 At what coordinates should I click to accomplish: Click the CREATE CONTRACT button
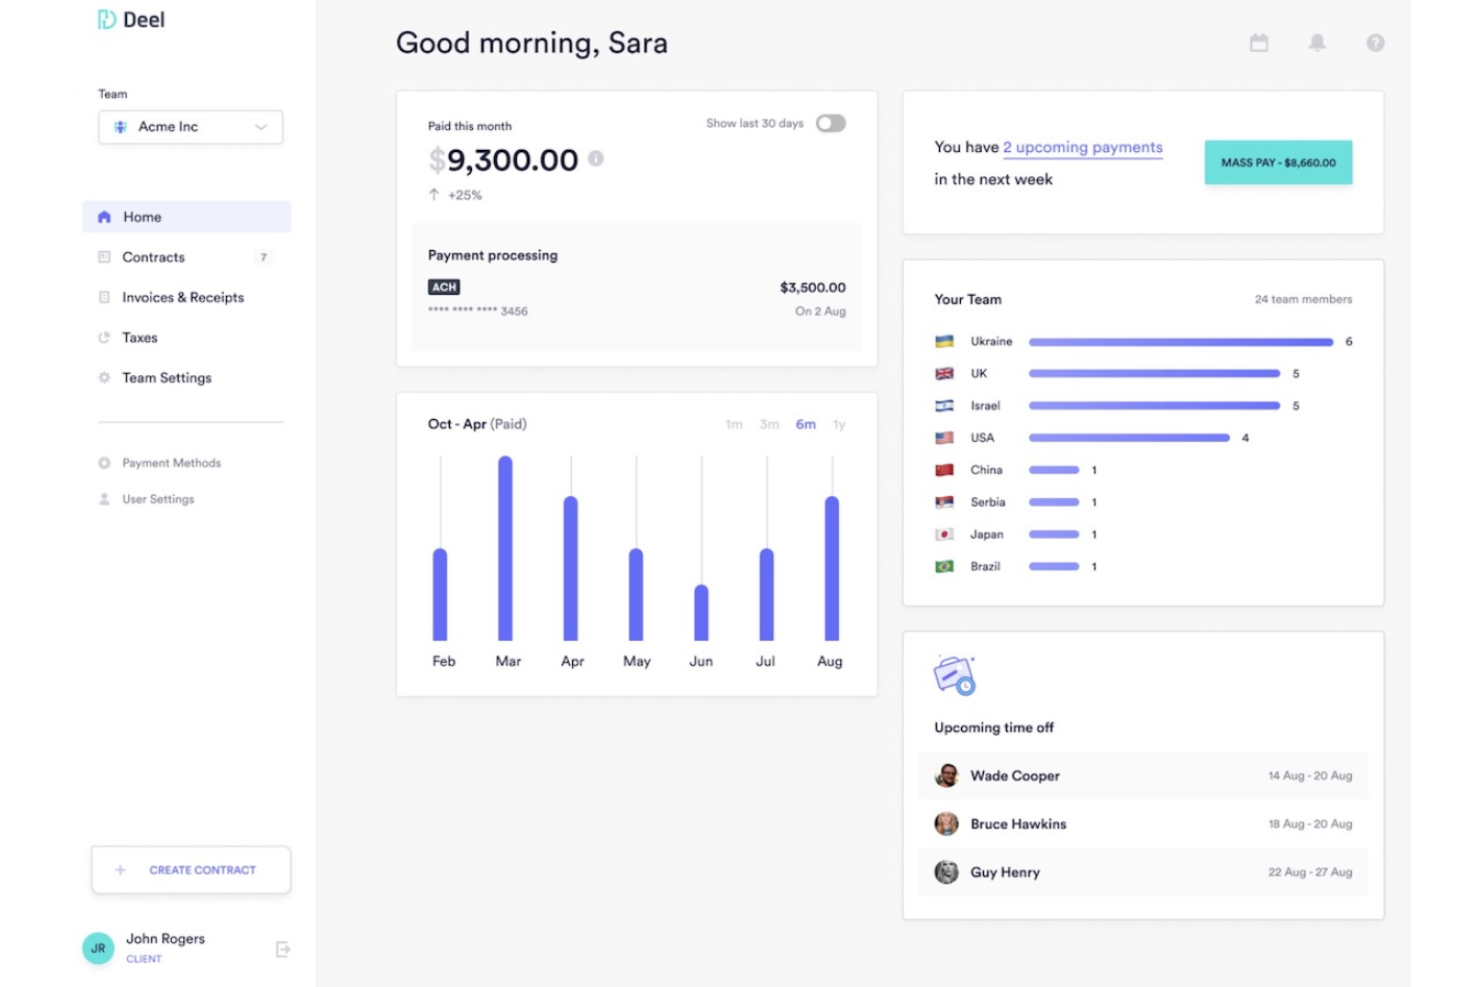coord(190,869)
